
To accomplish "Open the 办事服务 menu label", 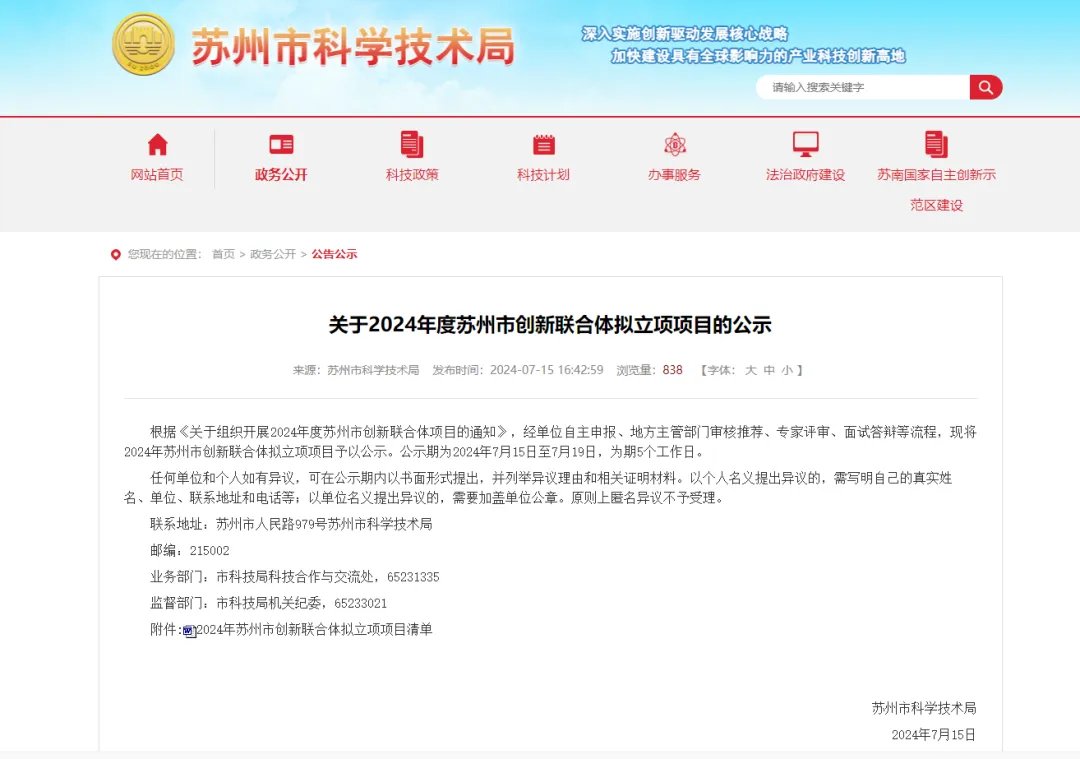I will pyautogui.click(x=674, y=175).
